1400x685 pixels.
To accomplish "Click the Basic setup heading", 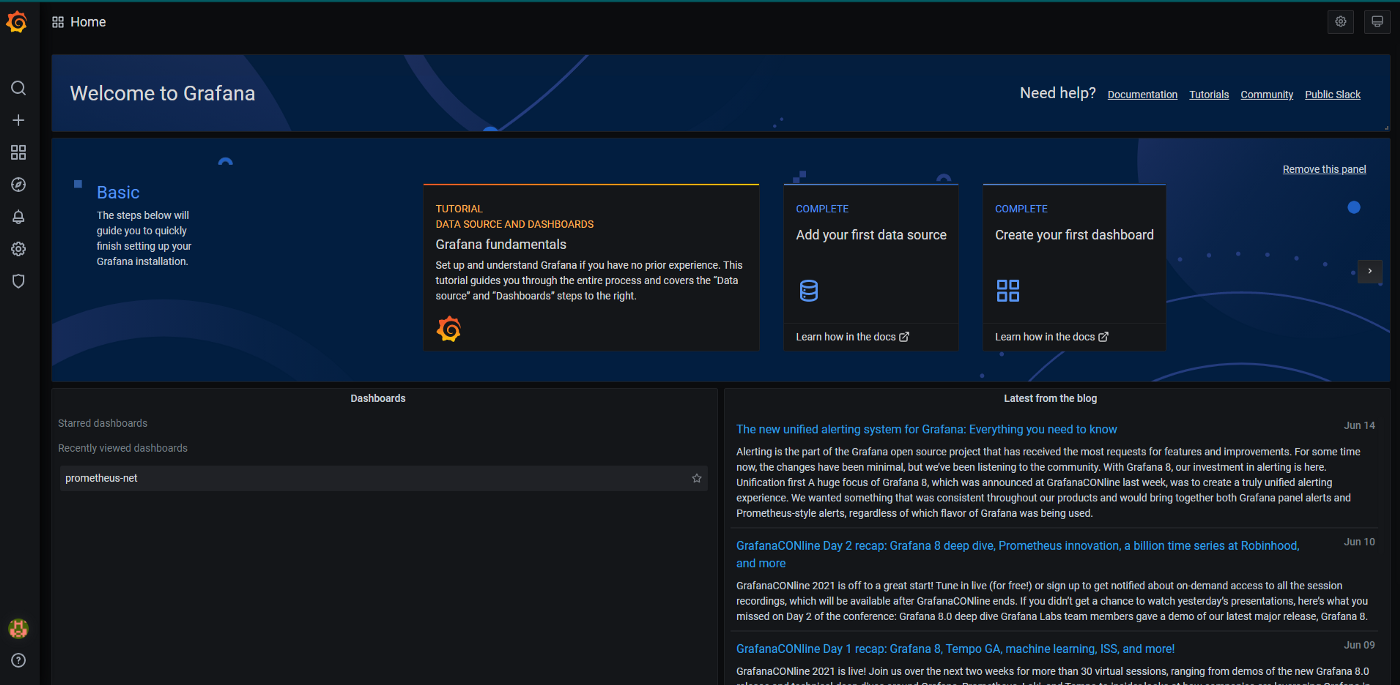I will point(118,192).
